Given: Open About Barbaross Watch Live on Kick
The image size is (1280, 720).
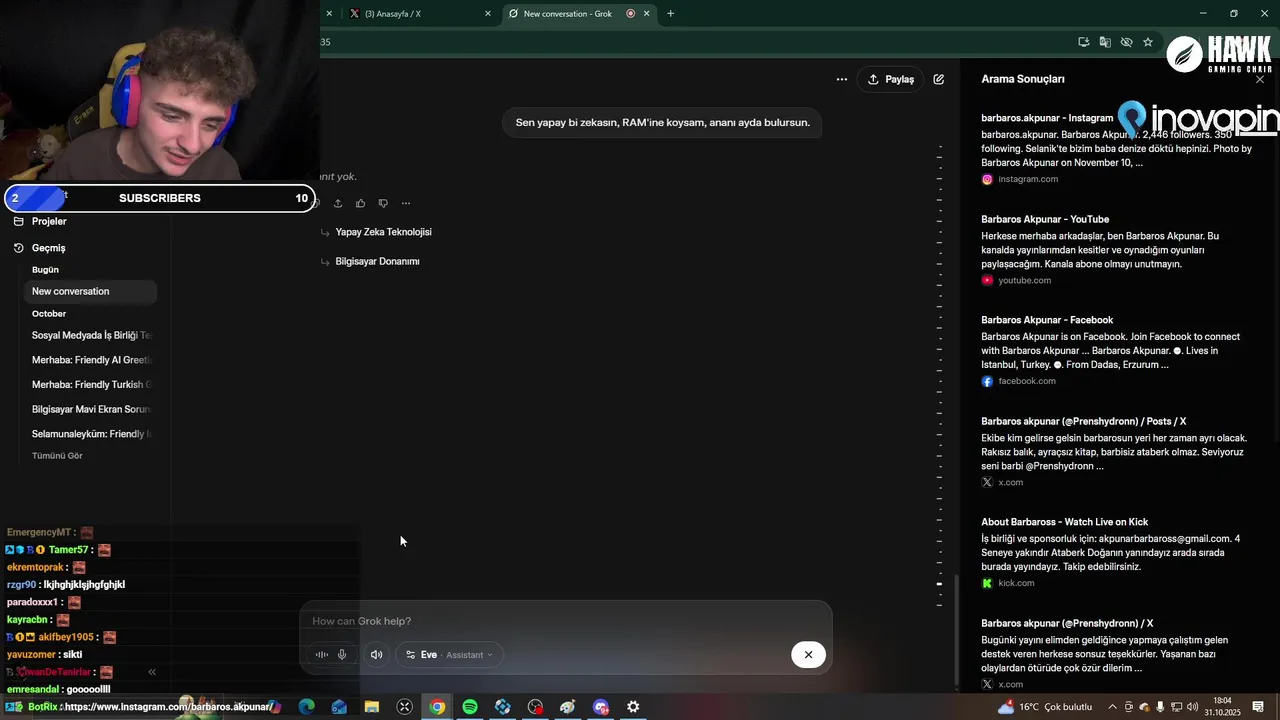Looking at the screenshot, I should click(1064, 522).
